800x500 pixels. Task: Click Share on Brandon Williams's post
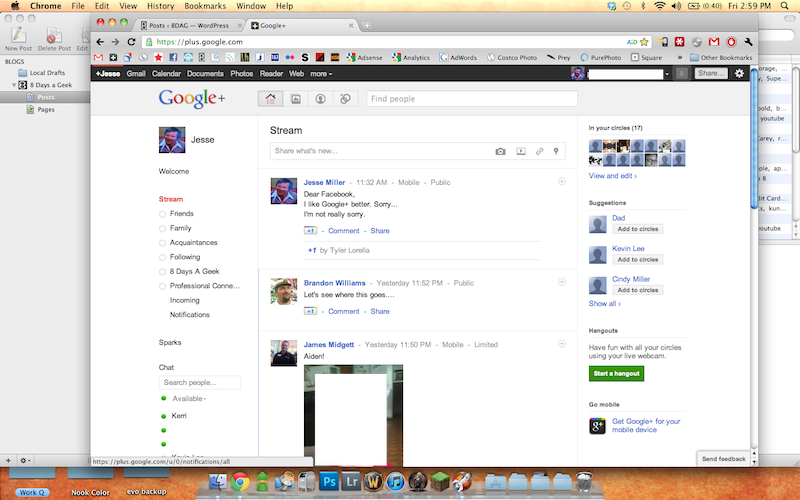click(x=380, y=311)
